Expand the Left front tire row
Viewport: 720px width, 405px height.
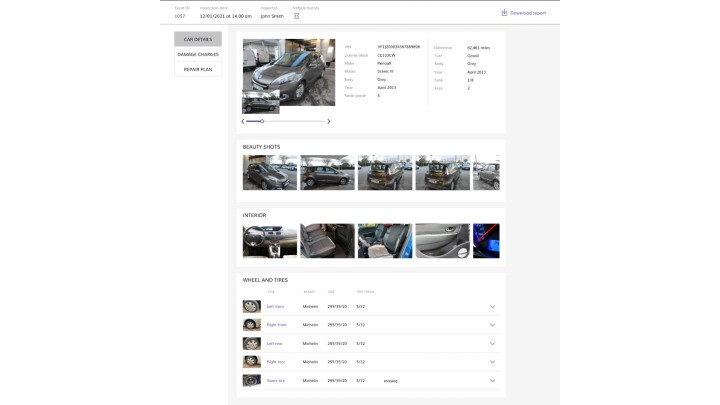(x=492, y=307)
